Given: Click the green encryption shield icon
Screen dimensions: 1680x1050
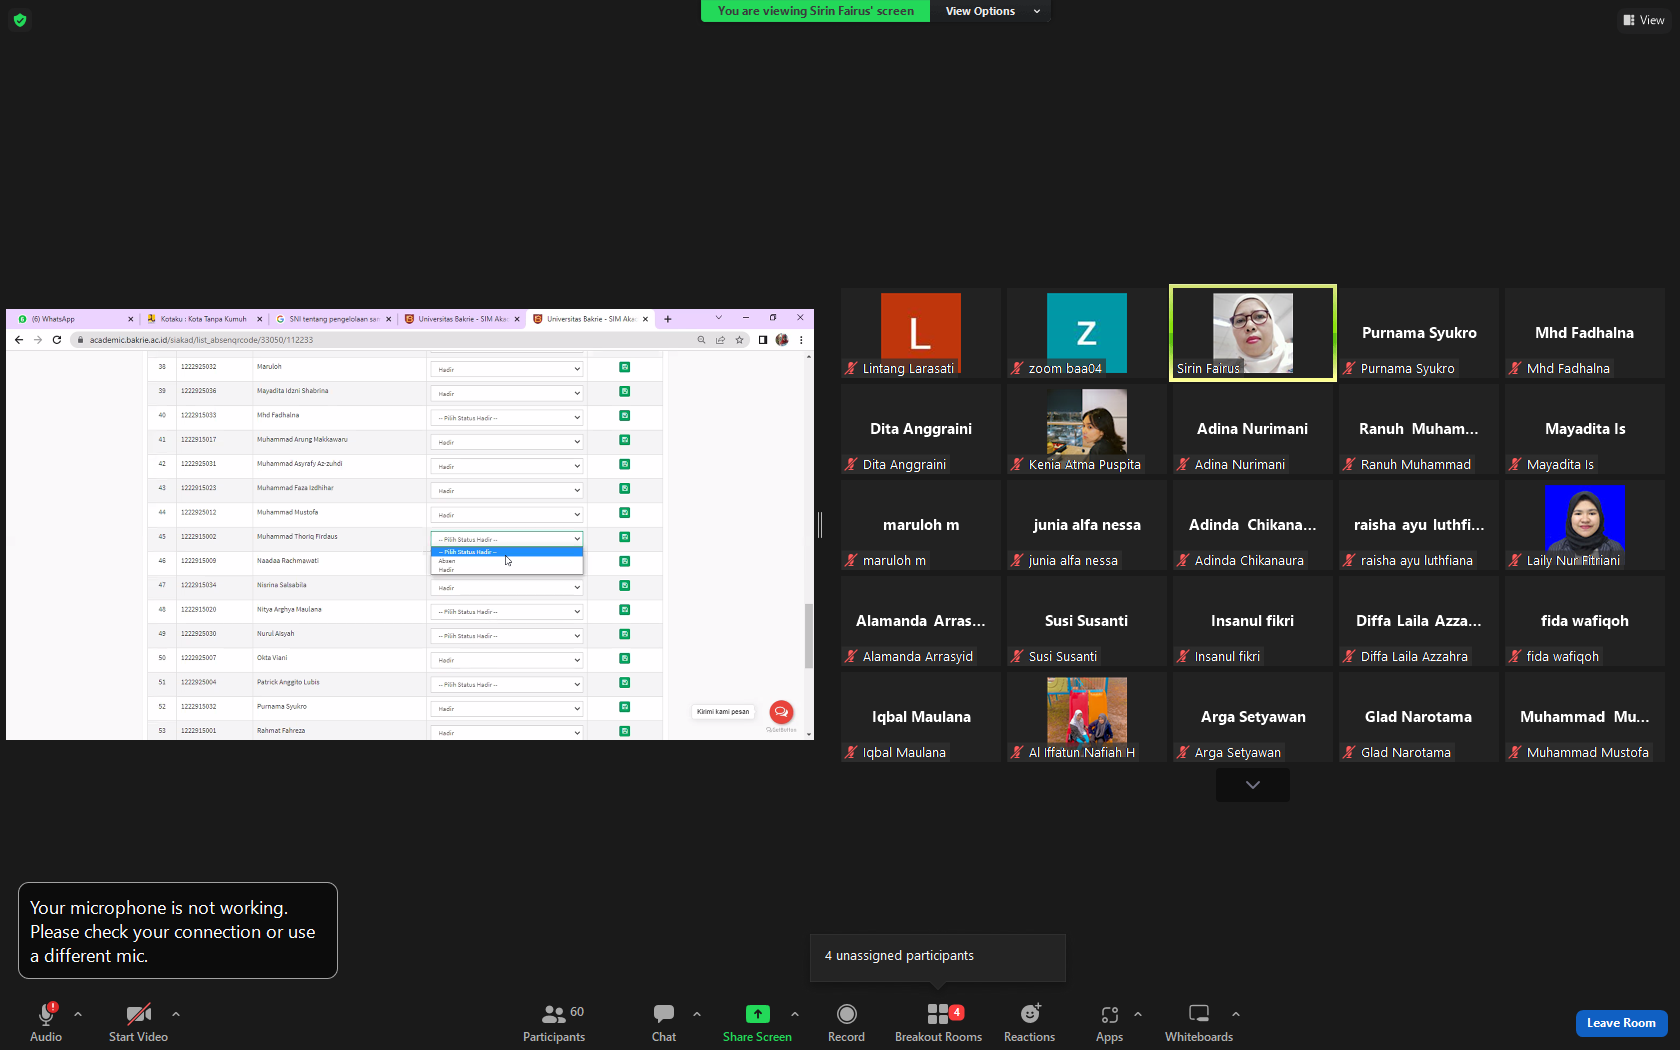Looking at the screenshot, I should [x=20, y=20].
